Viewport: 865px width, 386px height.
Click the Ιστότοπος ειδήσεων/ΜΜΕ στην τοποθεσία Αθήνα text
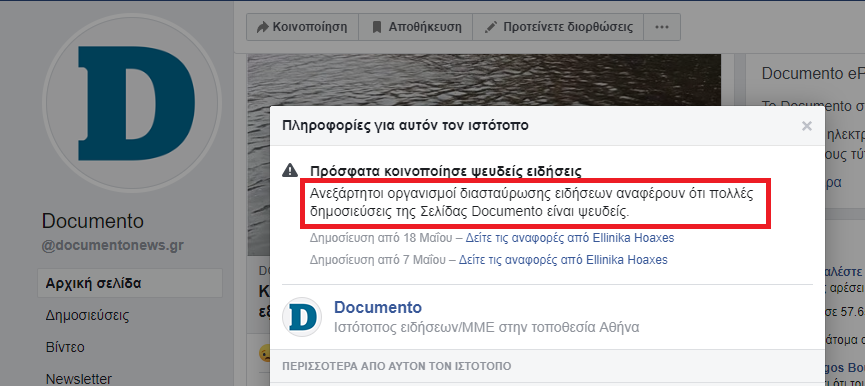487,328
